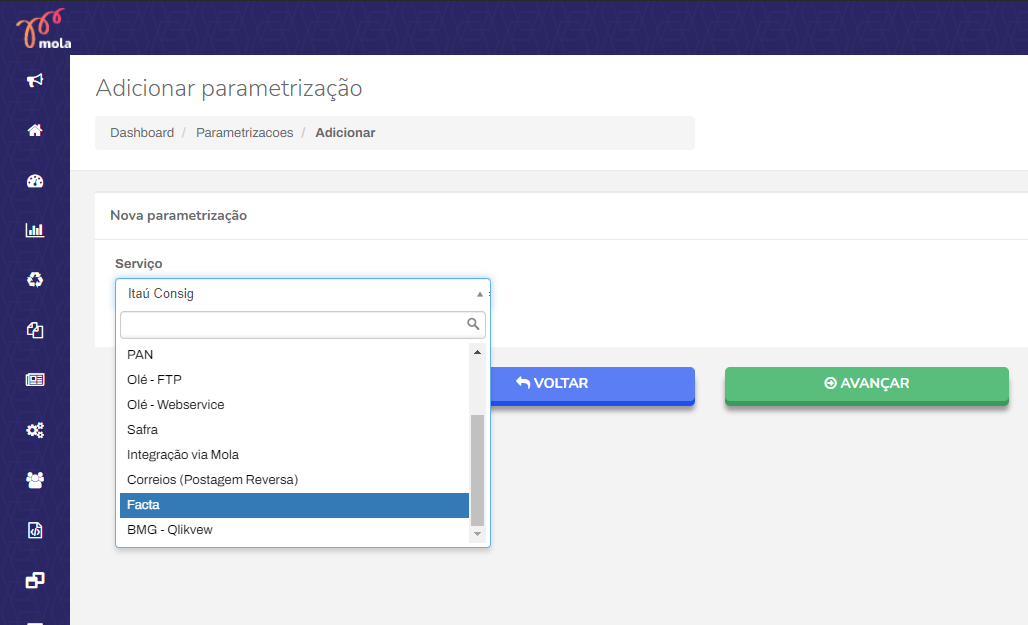Image resolution: width=1028 pixels, height=625 pixels.
Task: Select Correios (Postagem Reversa) option
Action: [294, 479]
